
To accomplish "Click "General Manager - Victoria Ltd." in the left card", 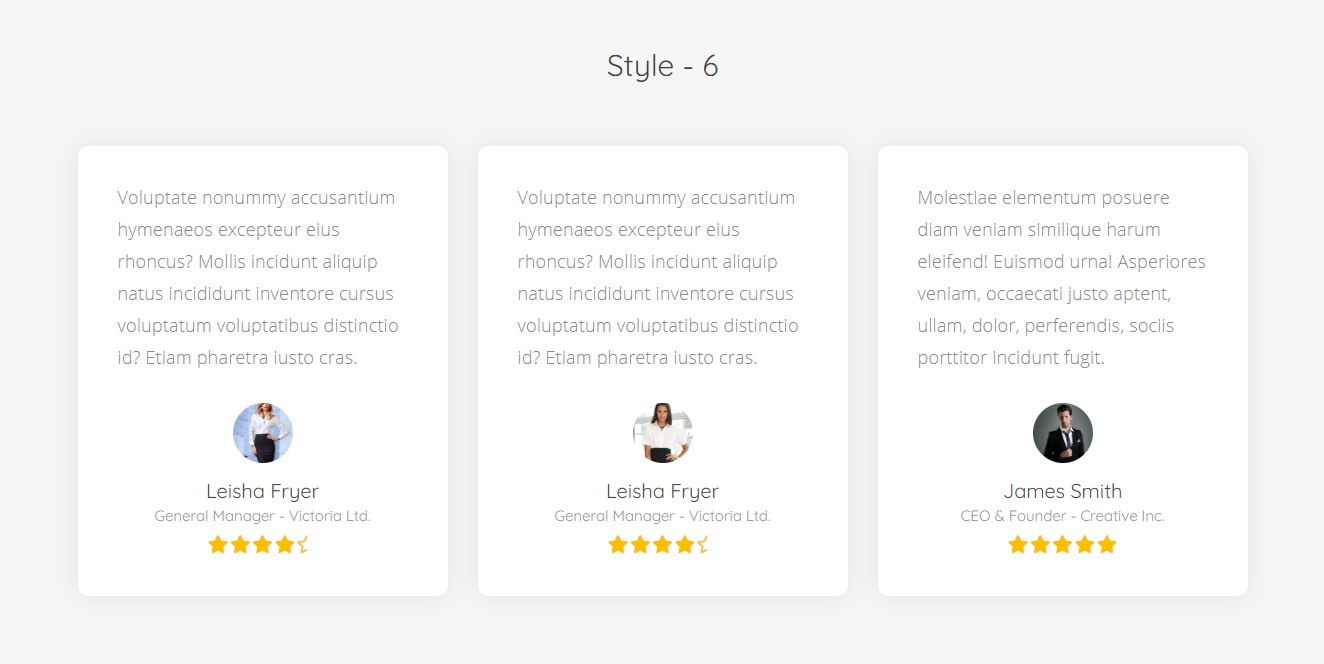I will tap(262, 516).
